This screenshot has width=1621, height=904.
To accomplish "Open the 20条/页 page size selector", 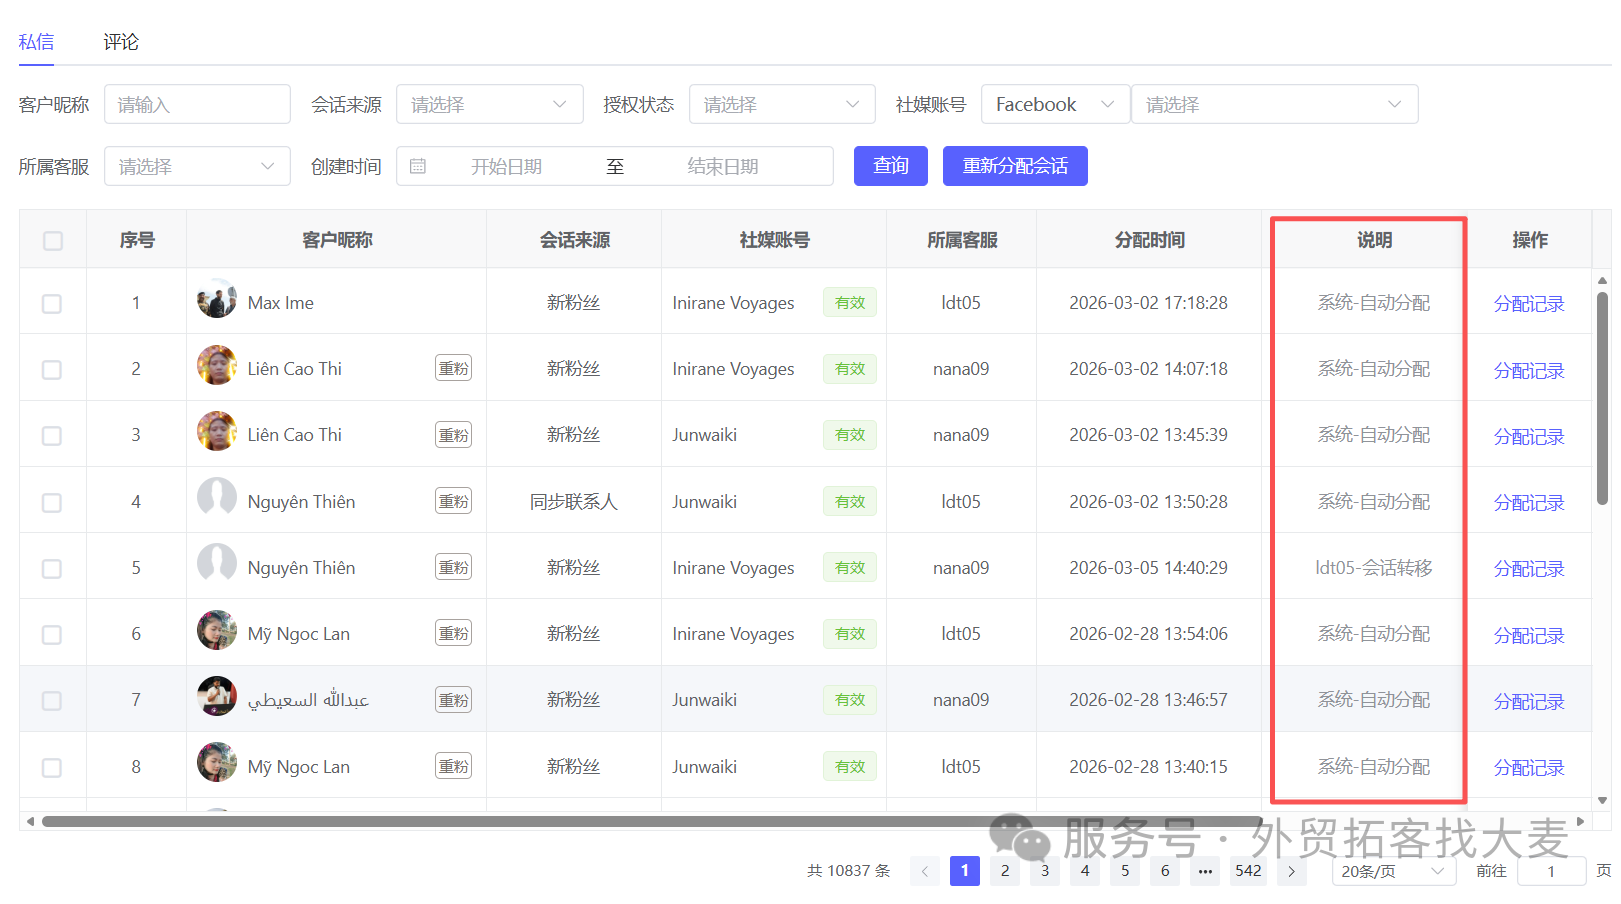I will (1394, 871).
